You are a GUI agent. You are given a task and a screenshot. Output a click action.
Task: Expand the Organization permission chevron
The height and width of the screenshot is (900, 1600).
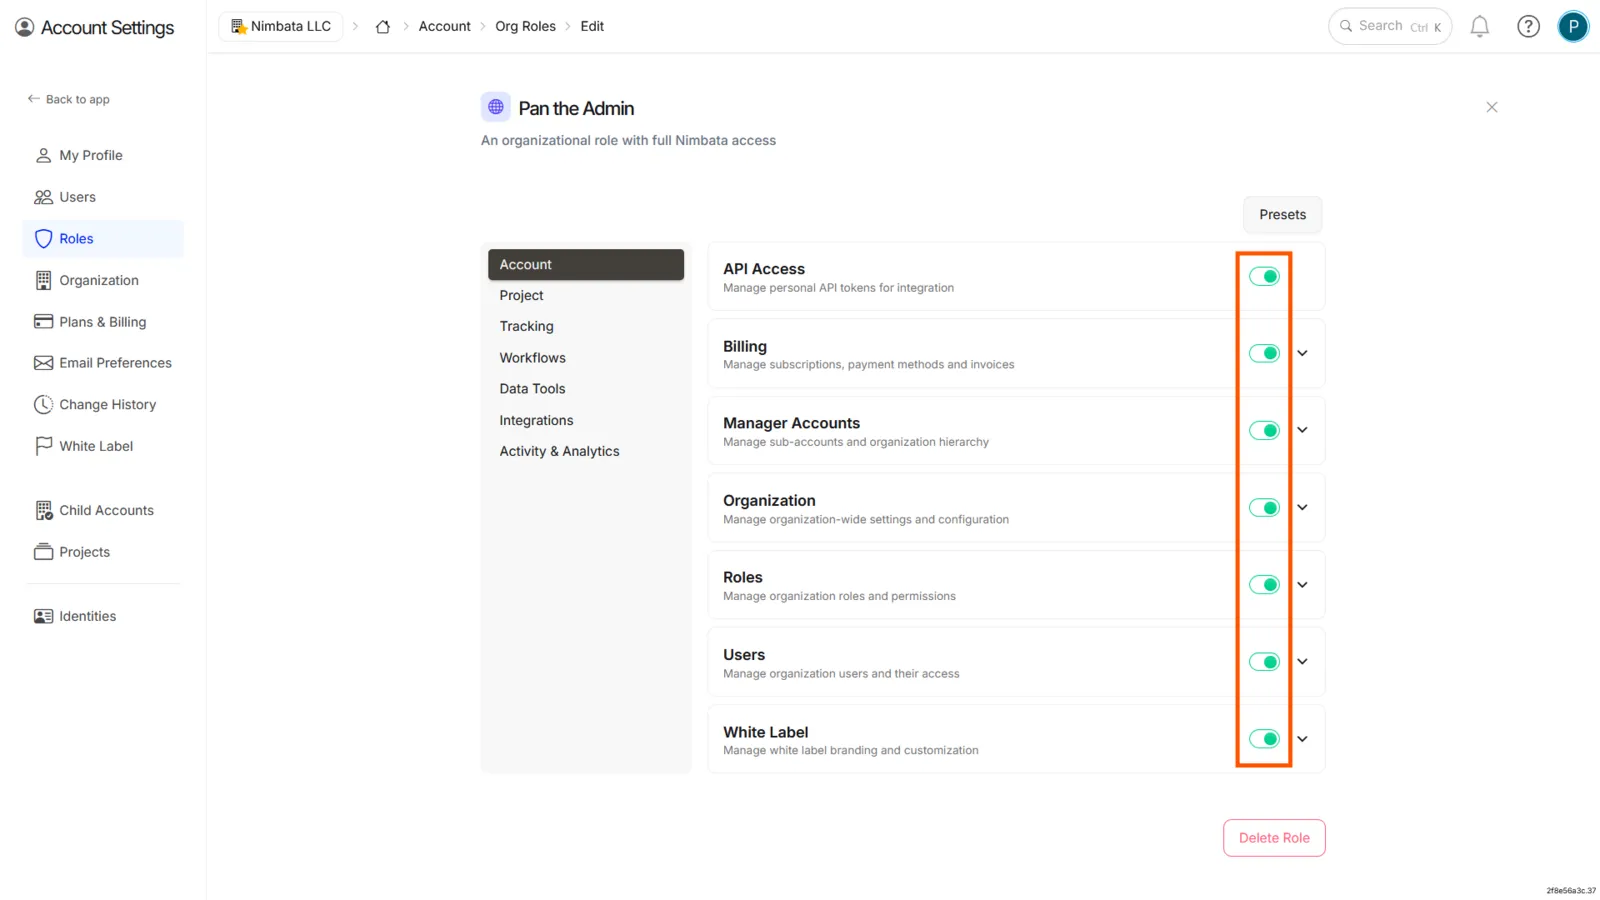1302,507
